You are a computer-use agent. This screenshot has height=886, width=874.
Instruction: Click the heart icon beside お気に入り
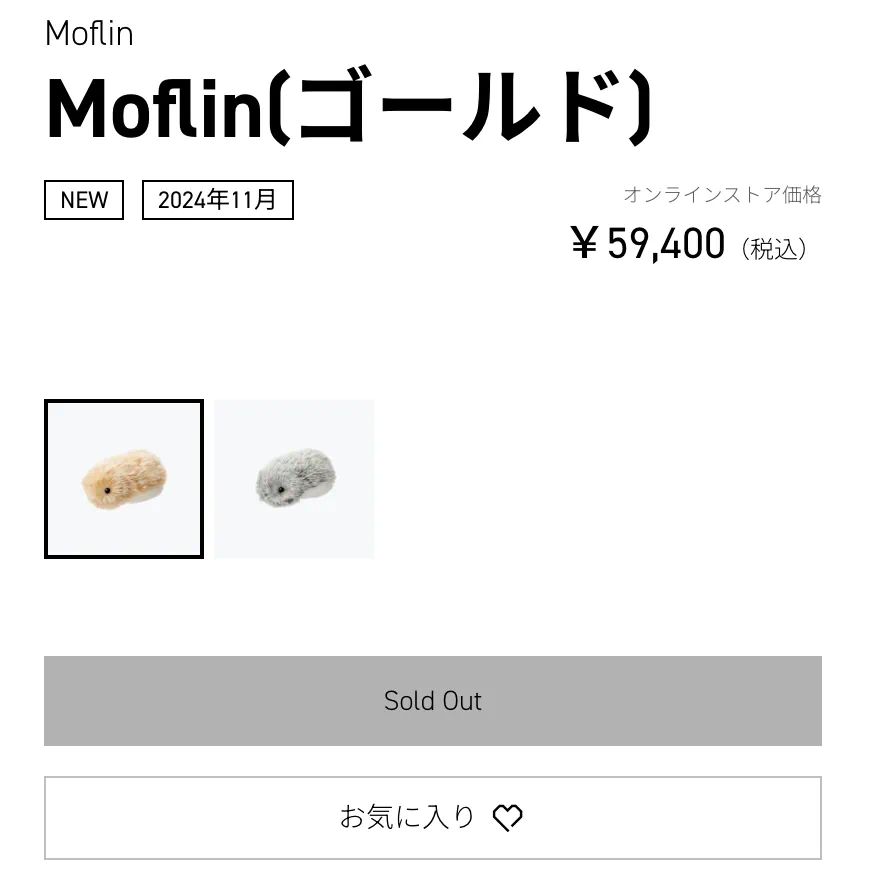click(508, 818)
